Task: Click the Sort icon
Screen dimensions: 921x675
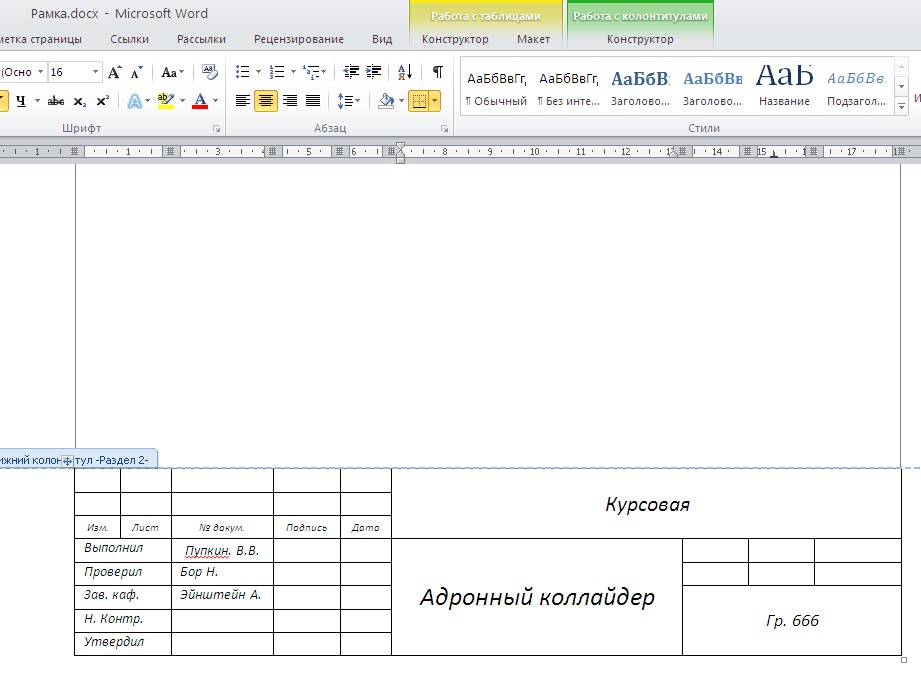Action: click(404, 72)
